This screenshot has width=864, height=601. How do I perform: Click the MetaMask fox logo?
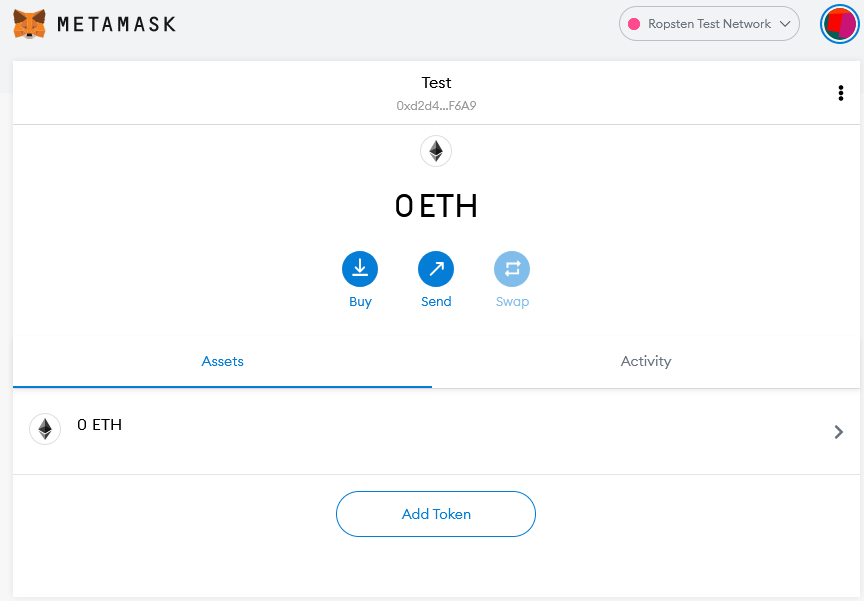tap(29, 24)
